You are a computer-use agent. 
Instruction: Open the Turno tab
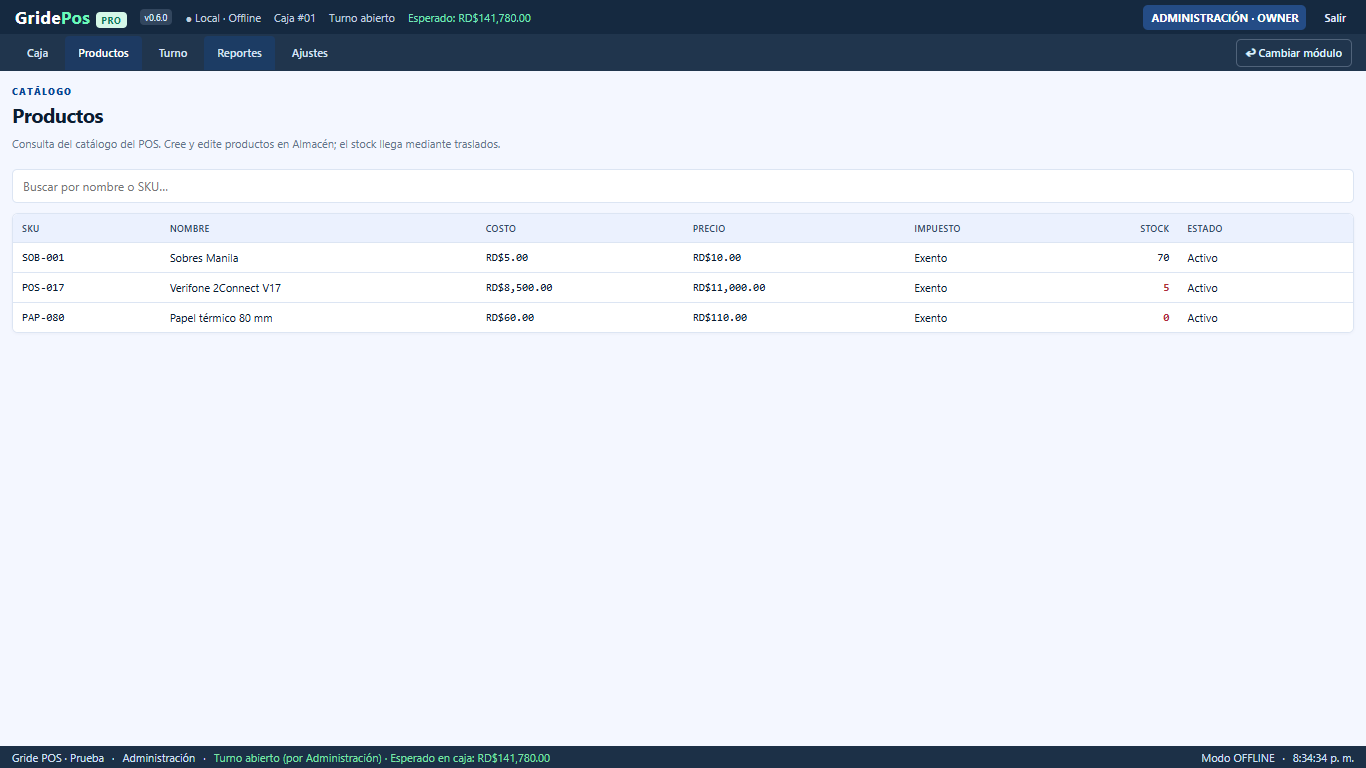pyautogui.click(x=172, y=53)
